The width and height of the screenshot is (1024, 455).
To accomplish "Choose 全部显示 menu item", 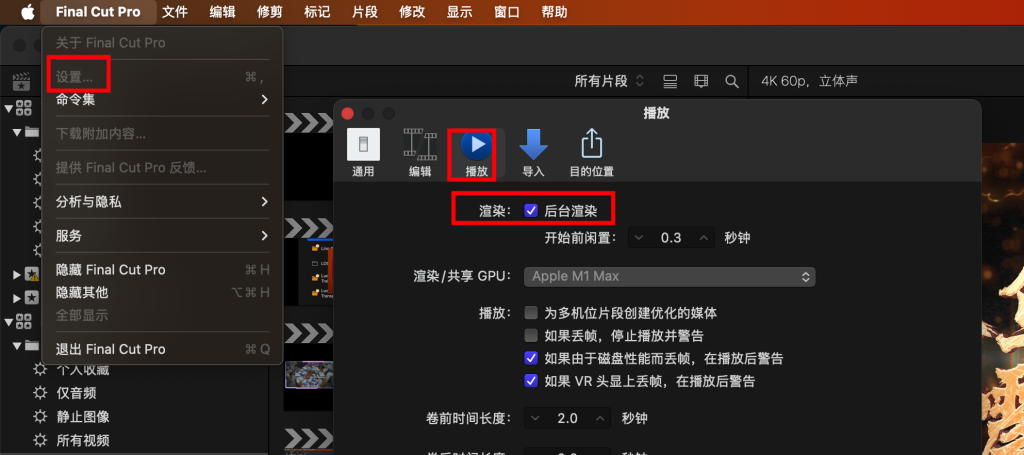I will click(162, 315).
